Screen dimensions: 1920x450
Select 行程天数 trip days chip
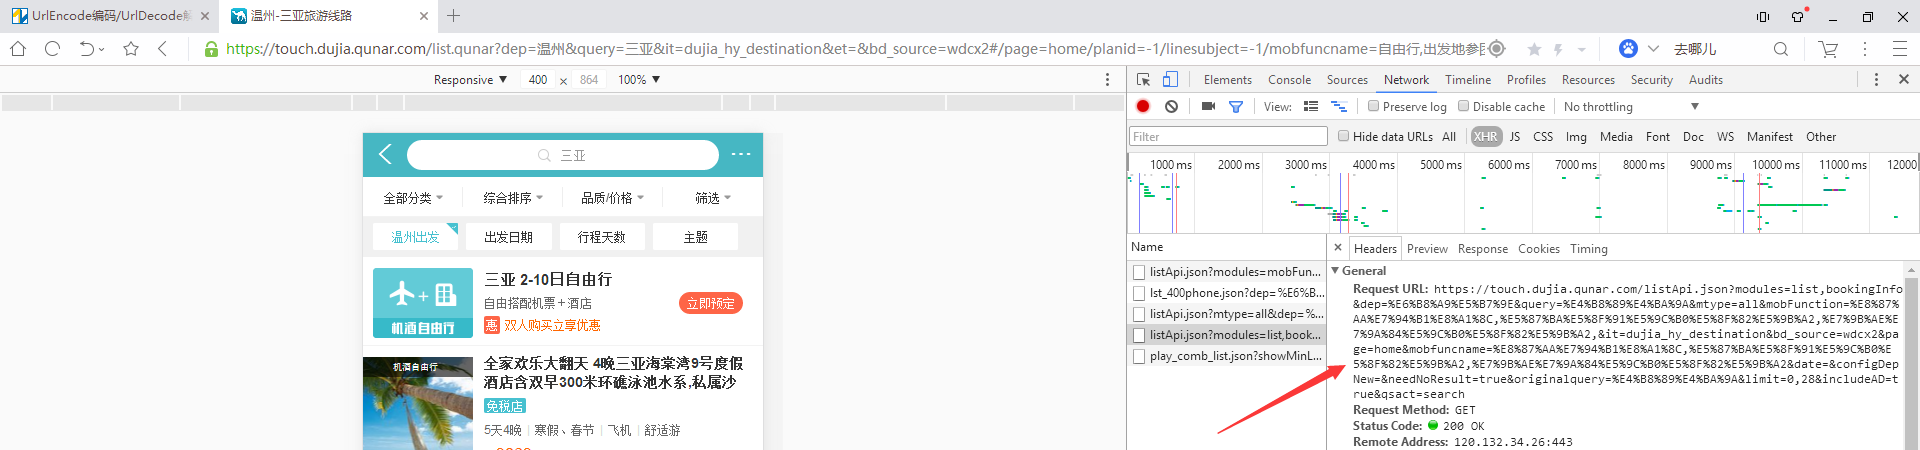[601, 237]
